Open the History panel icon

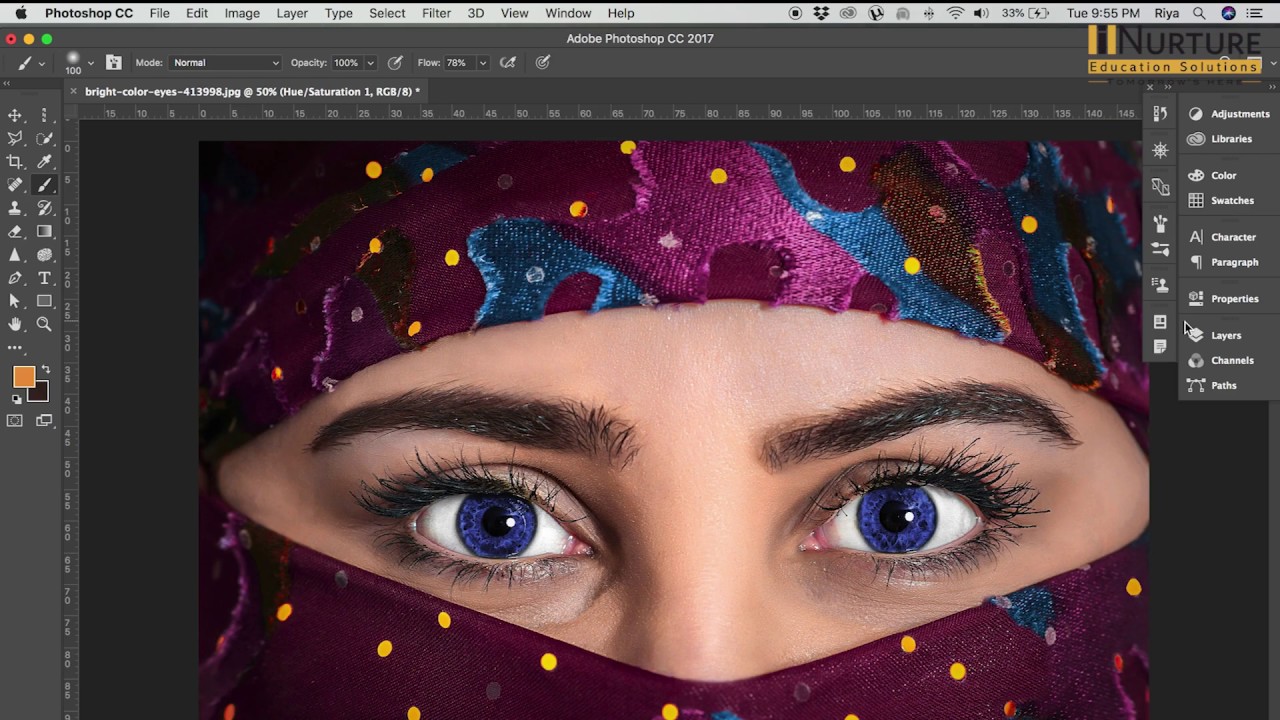pyautogui.click(x=1160, y=114)
